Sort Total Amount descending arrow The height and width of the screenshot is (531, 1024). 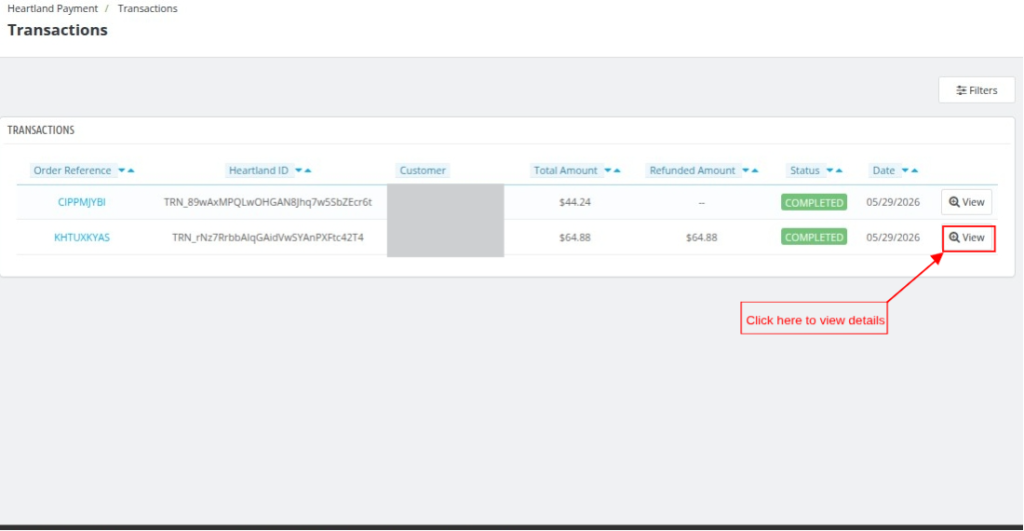tap(607, 170)
